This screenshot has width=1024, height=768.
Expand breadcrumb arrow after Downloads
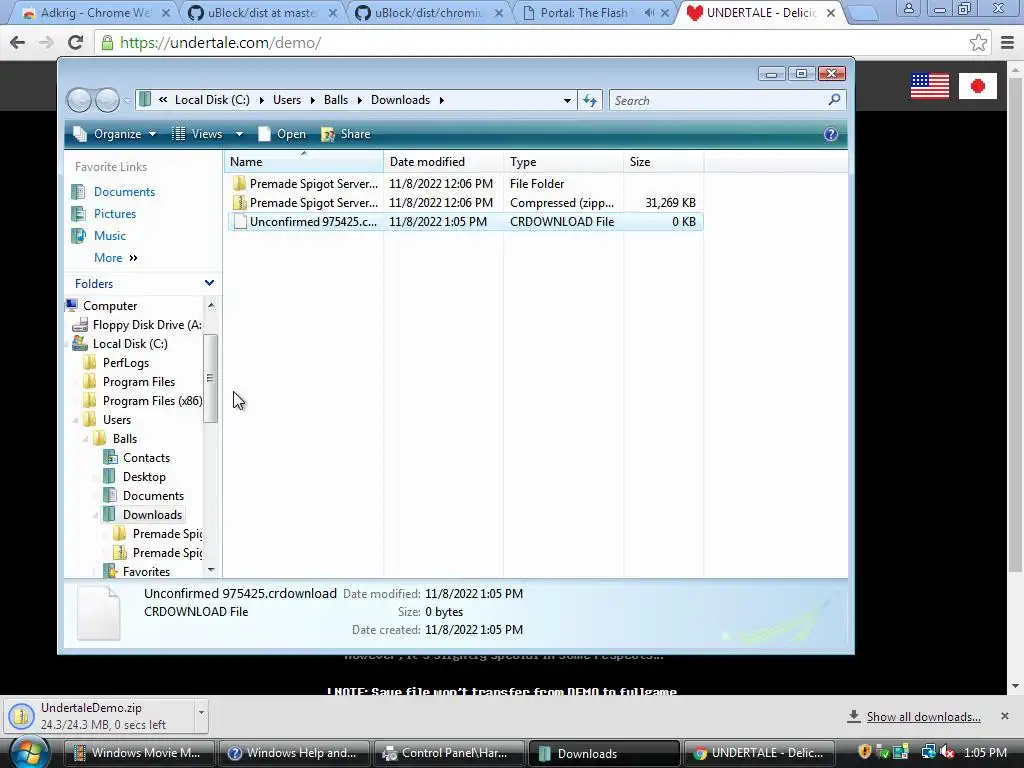pos(441,100)
